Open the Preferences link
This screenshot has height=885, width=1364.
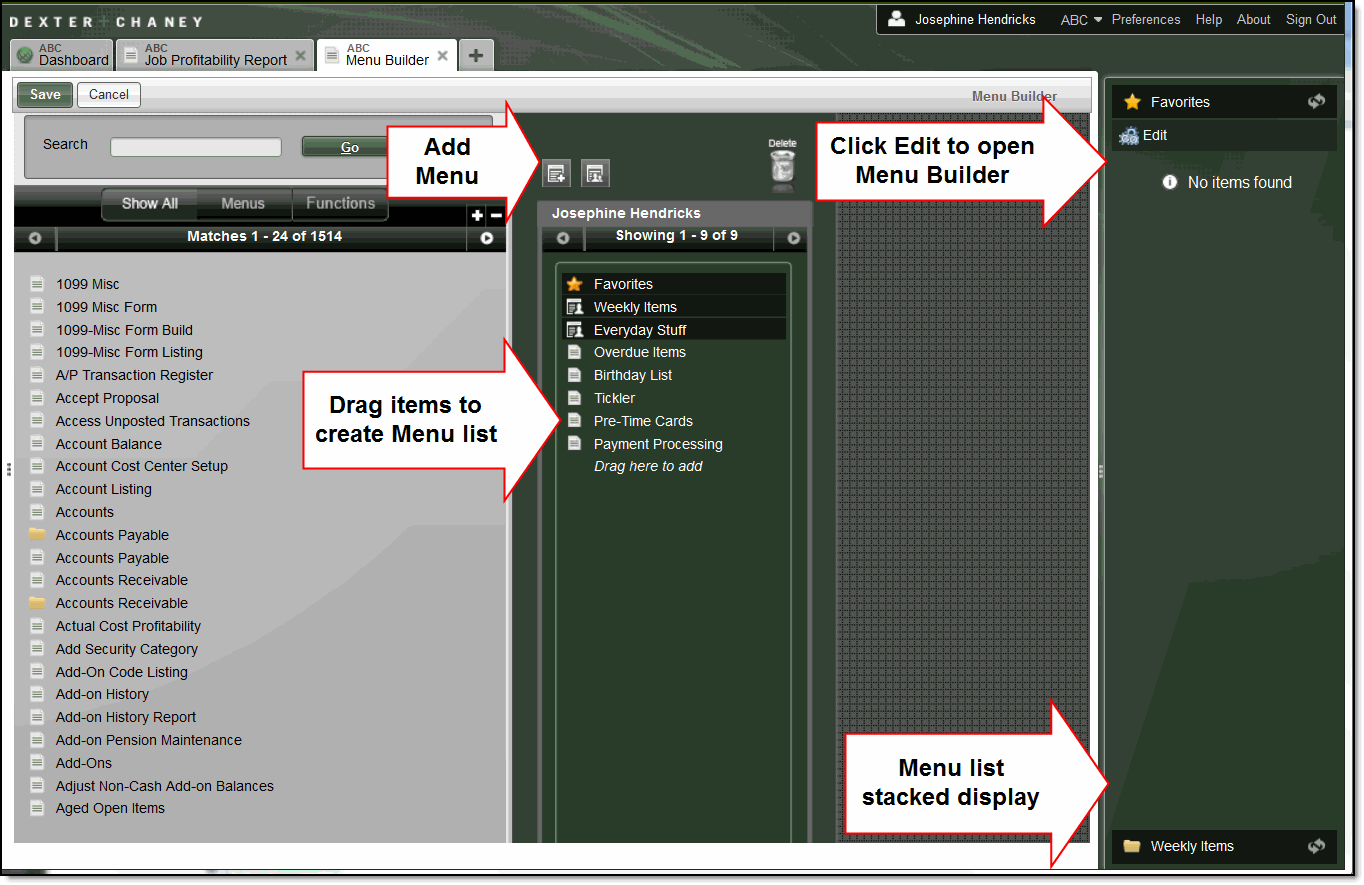pyautogui.click(x=1146, y=19)
